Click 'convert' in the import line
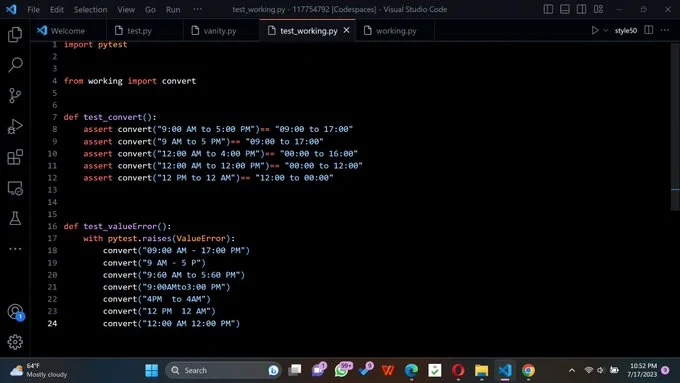 (x=179, y=81)
